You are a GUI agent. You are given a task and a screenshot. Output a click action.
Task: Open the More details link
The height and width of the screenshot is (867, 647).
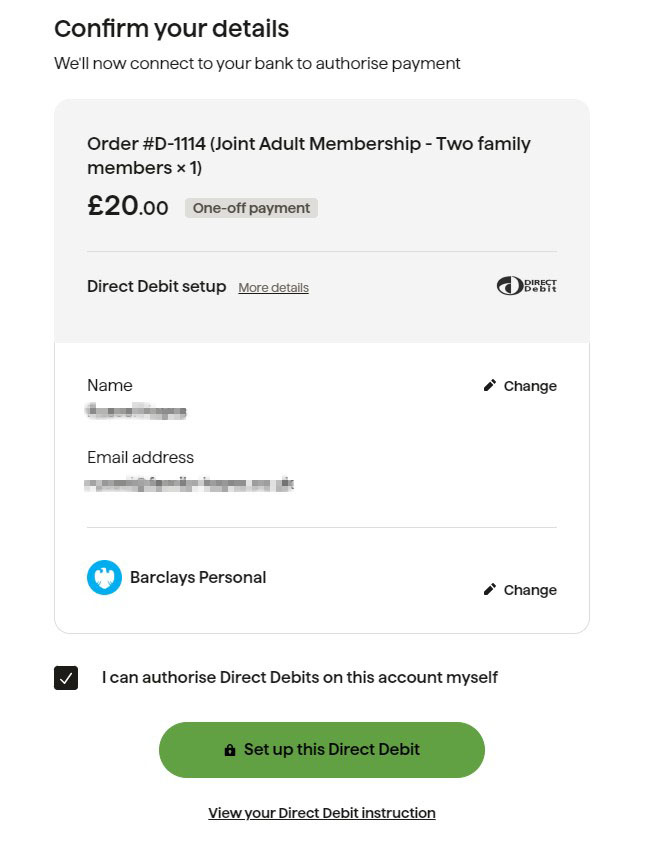point(272,287)
